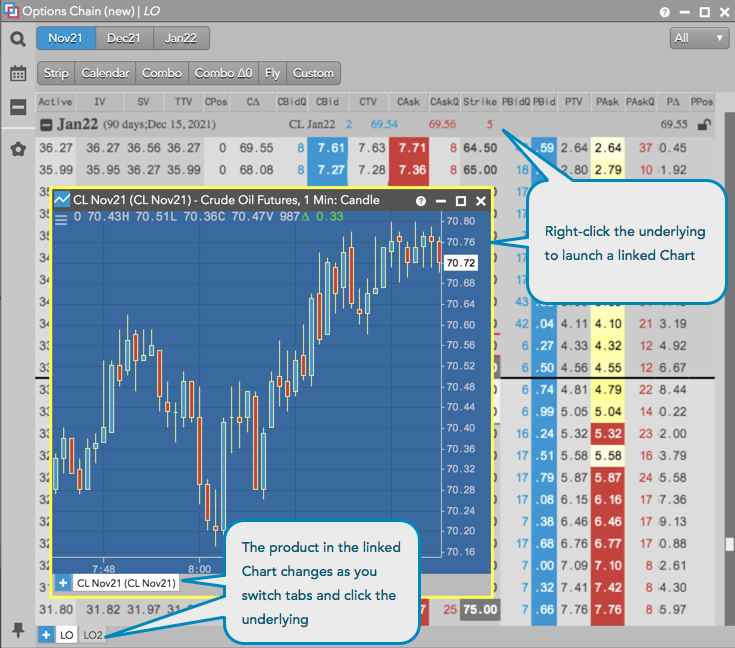Switch to the Dec21 expiry tab
This screenshot has height=648, width=735.
125,39
